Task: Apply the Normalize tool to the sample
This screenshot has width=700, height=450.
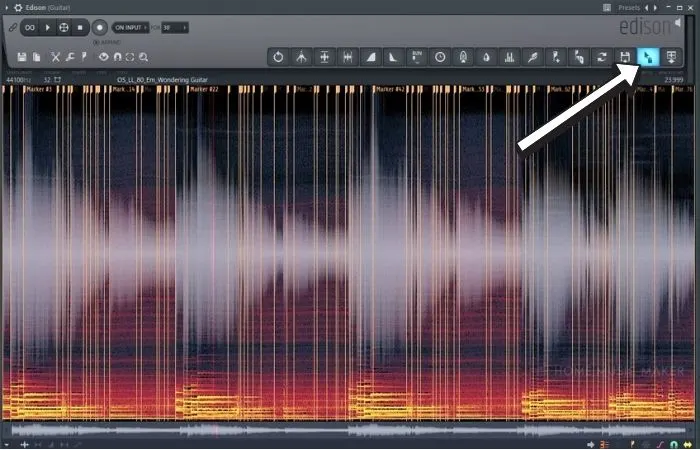Action: pyautogui.click(x=325, y=57)
